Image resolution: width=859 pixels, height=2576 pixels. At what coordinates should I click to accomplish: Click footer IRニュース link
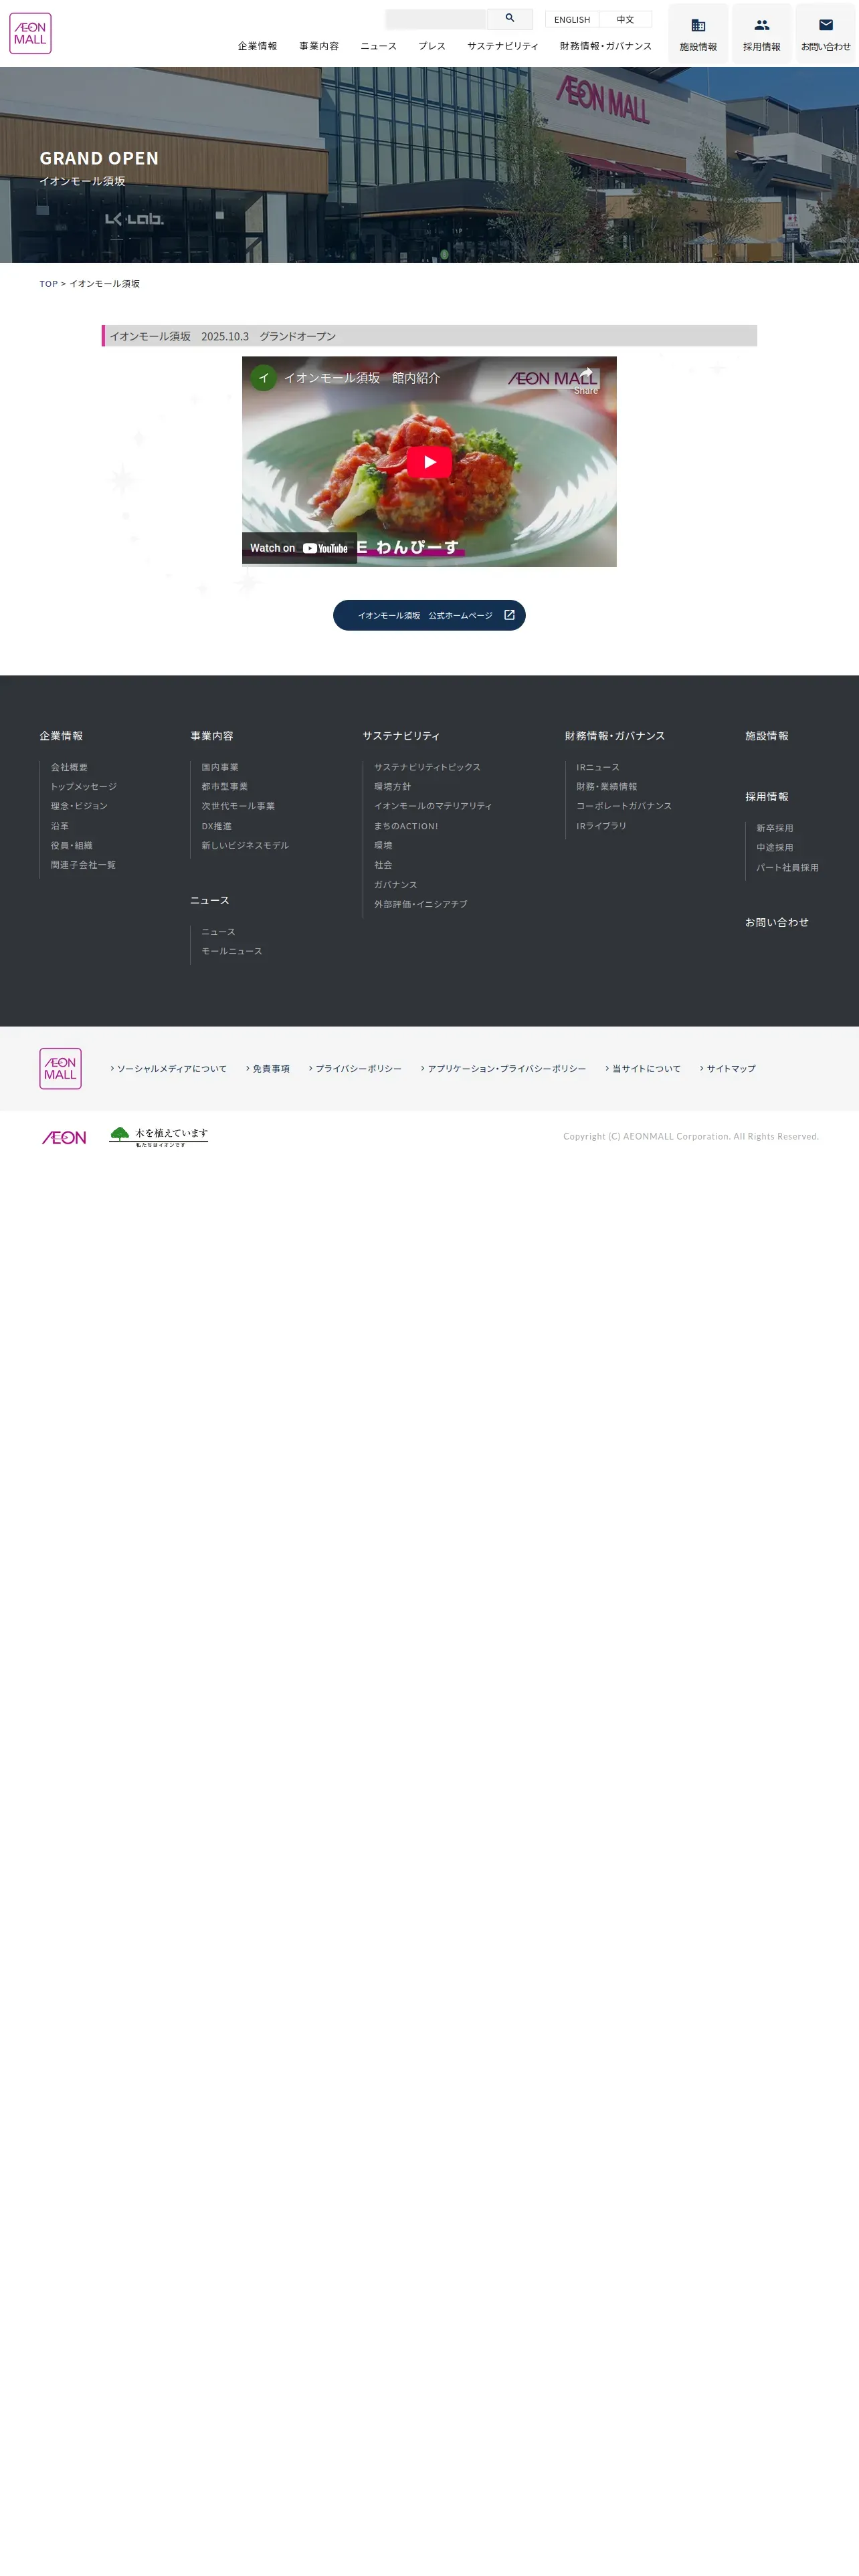pos(598,767)
